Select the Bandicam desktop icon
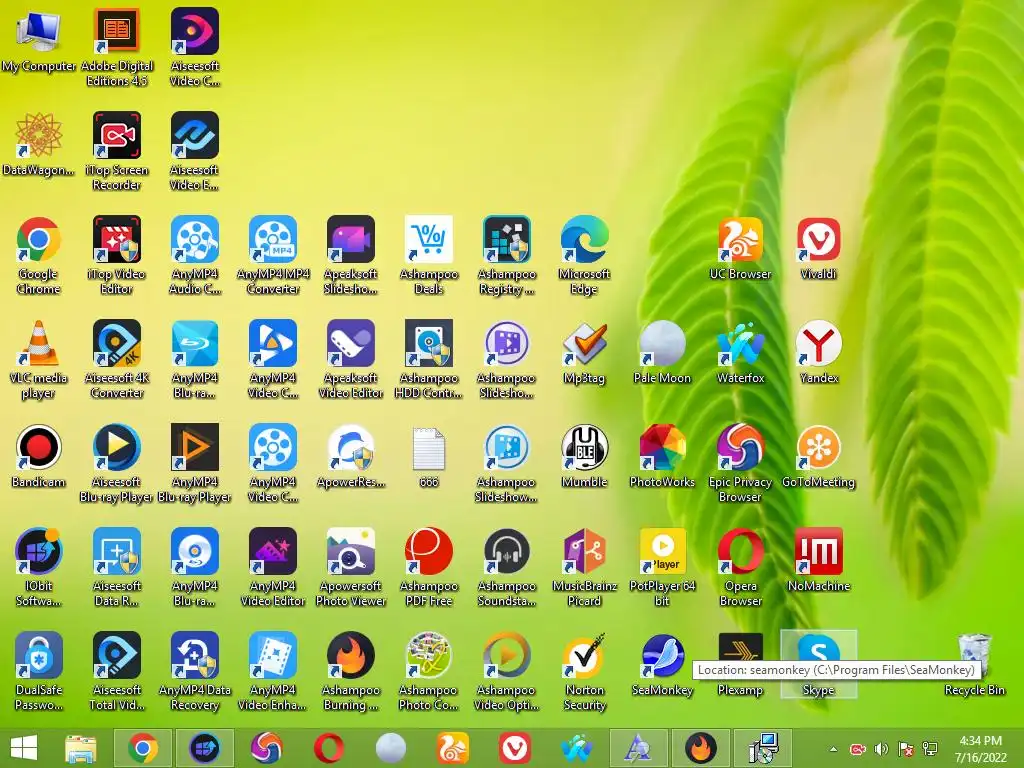The height and width of the screenshot is (768, 1024). (39, 456)
